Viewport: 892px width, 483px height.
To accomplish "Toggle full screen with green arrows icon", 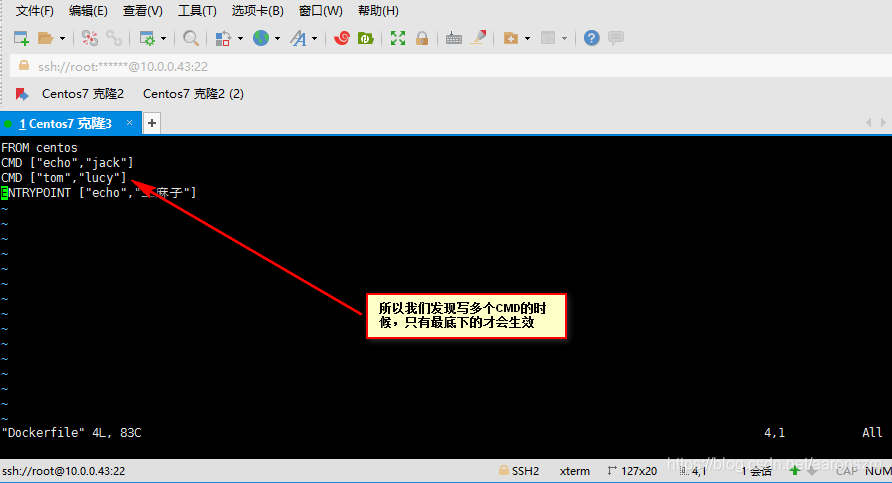I will (398, 38).
